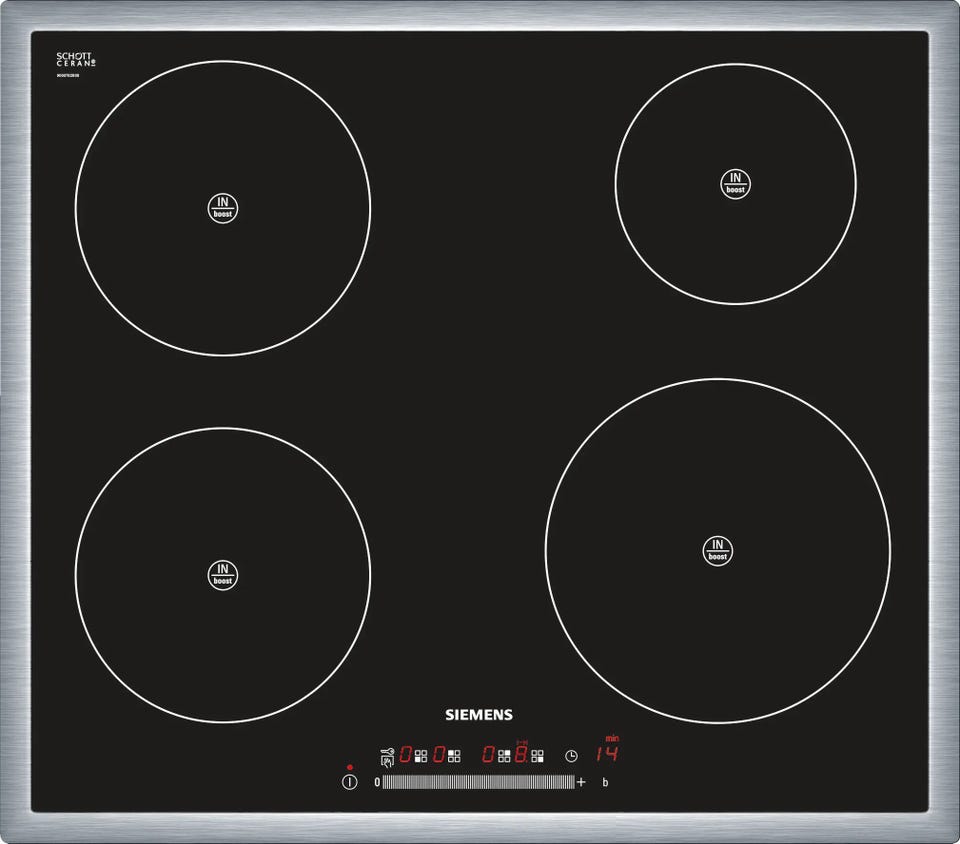Image resolution: width=960 pixels, height=844 pixels.
Task: Tap the red 'min' label above the timer
Action: coord(612,739)
